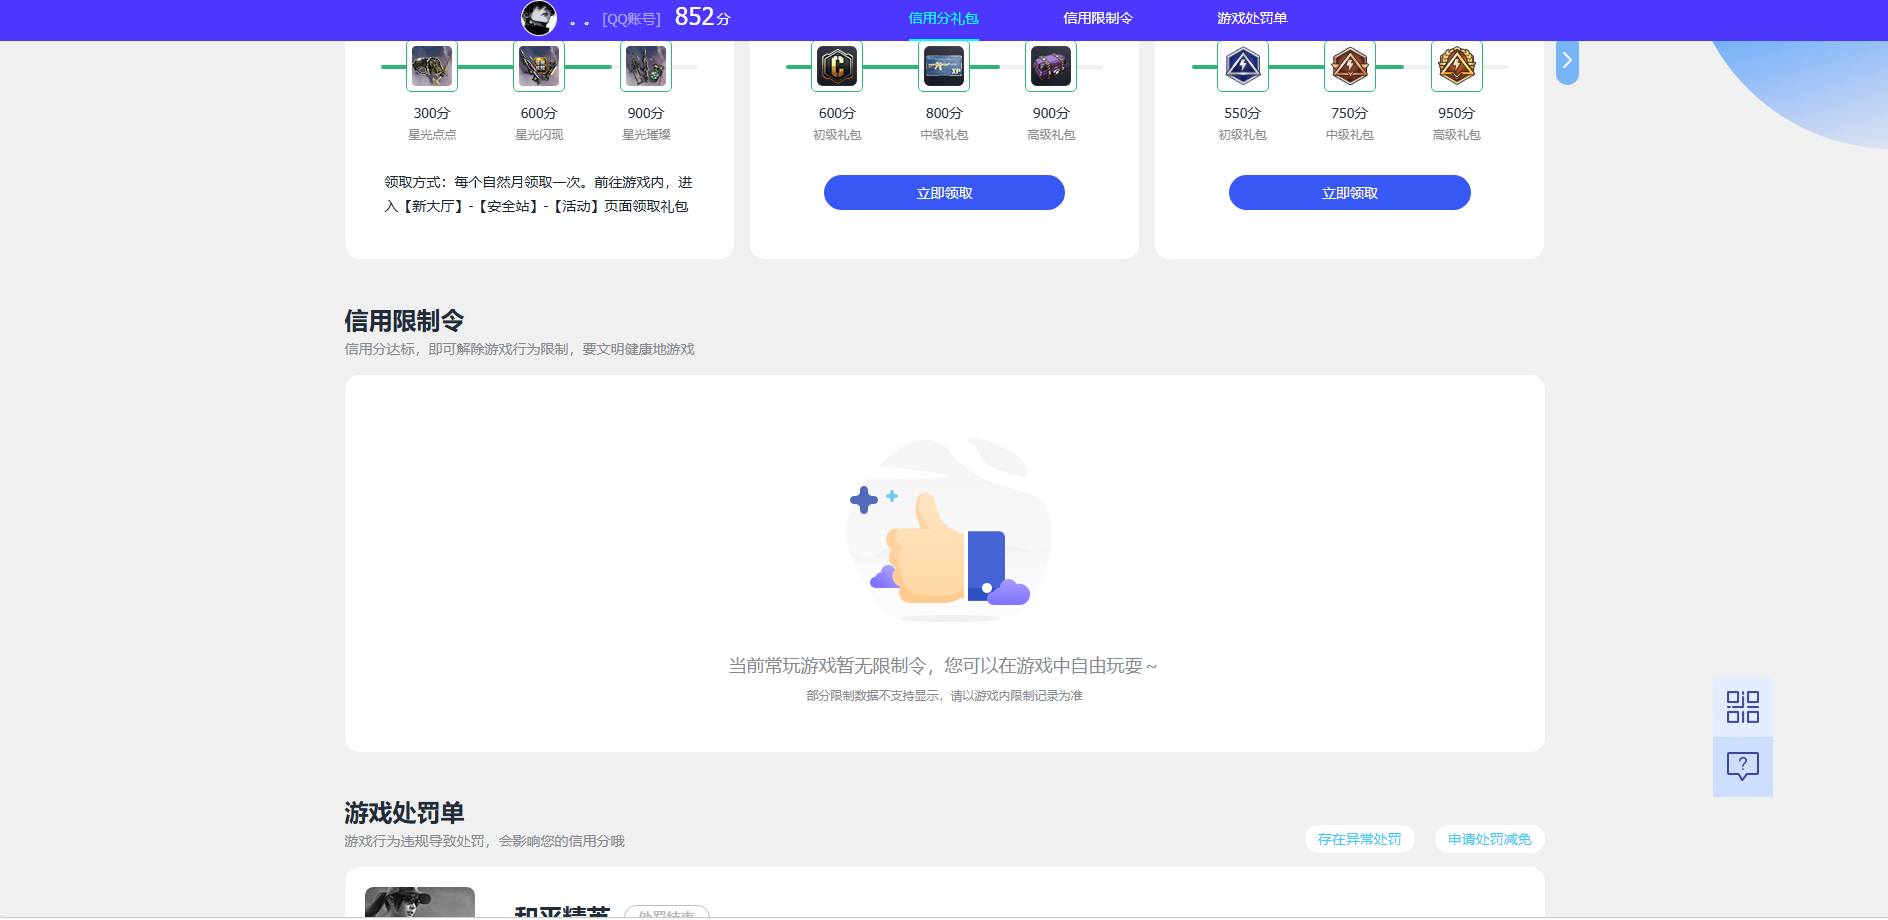Image resolution: width=1888 pixels, height=920 pixels.
Task: Click the 950分 高级礼包 gold badge icon
Action: pyautogui.click(x=1457, y=66)
